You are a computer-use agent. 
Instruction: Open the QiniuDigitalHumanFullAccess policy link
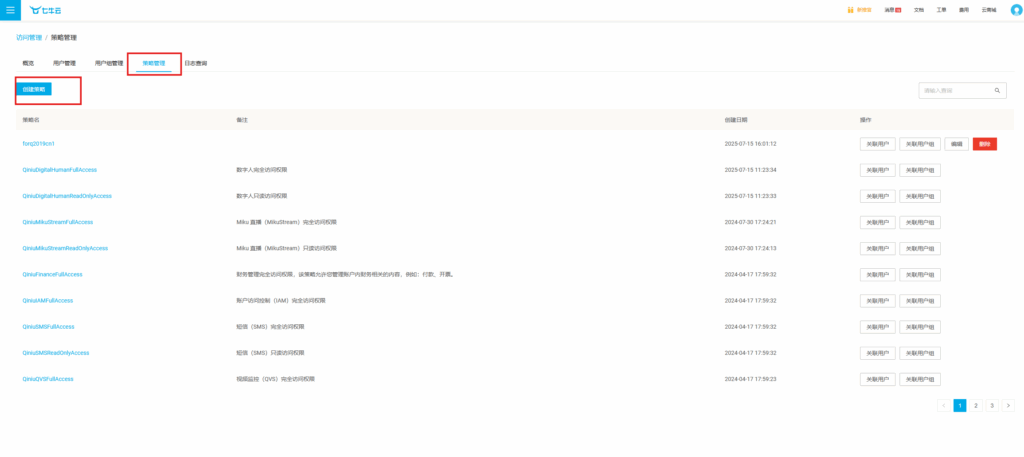click(x=59, y=170)
